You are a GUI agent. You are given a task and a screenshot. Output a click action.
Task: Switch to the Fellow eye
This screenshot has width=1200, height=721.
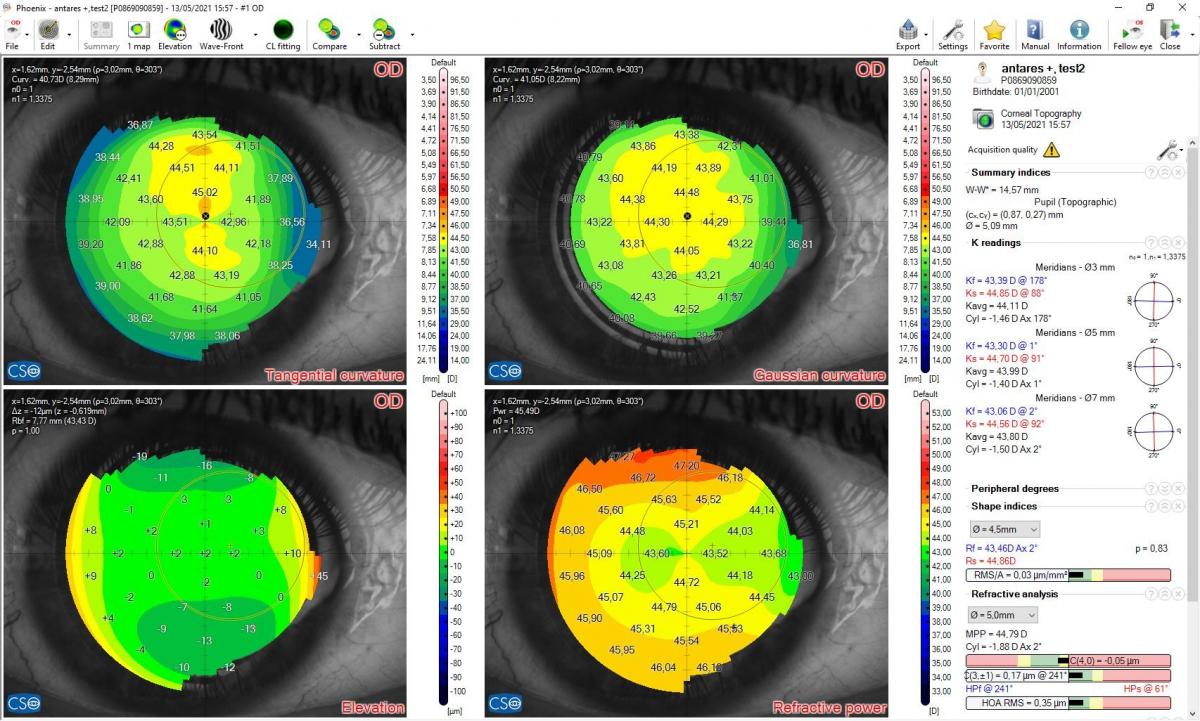[x=1132, y=33]
